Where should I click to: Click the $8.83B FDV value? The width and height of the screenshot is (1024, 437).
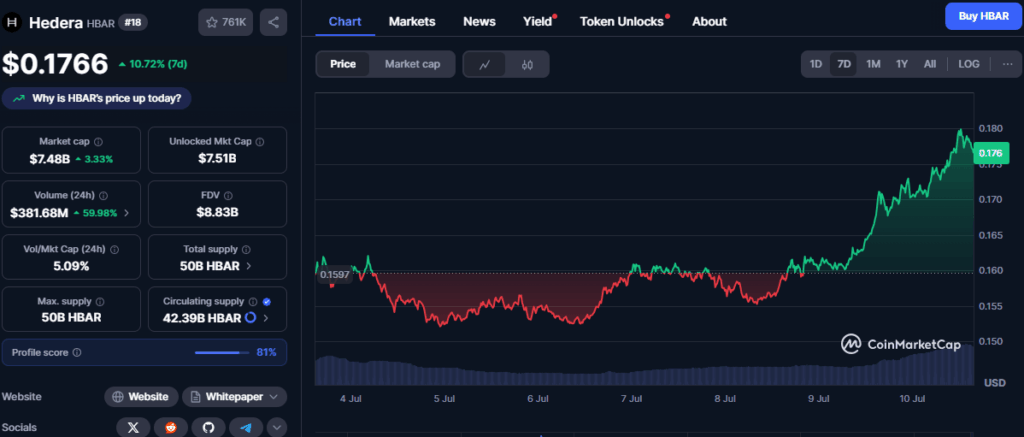217,212
